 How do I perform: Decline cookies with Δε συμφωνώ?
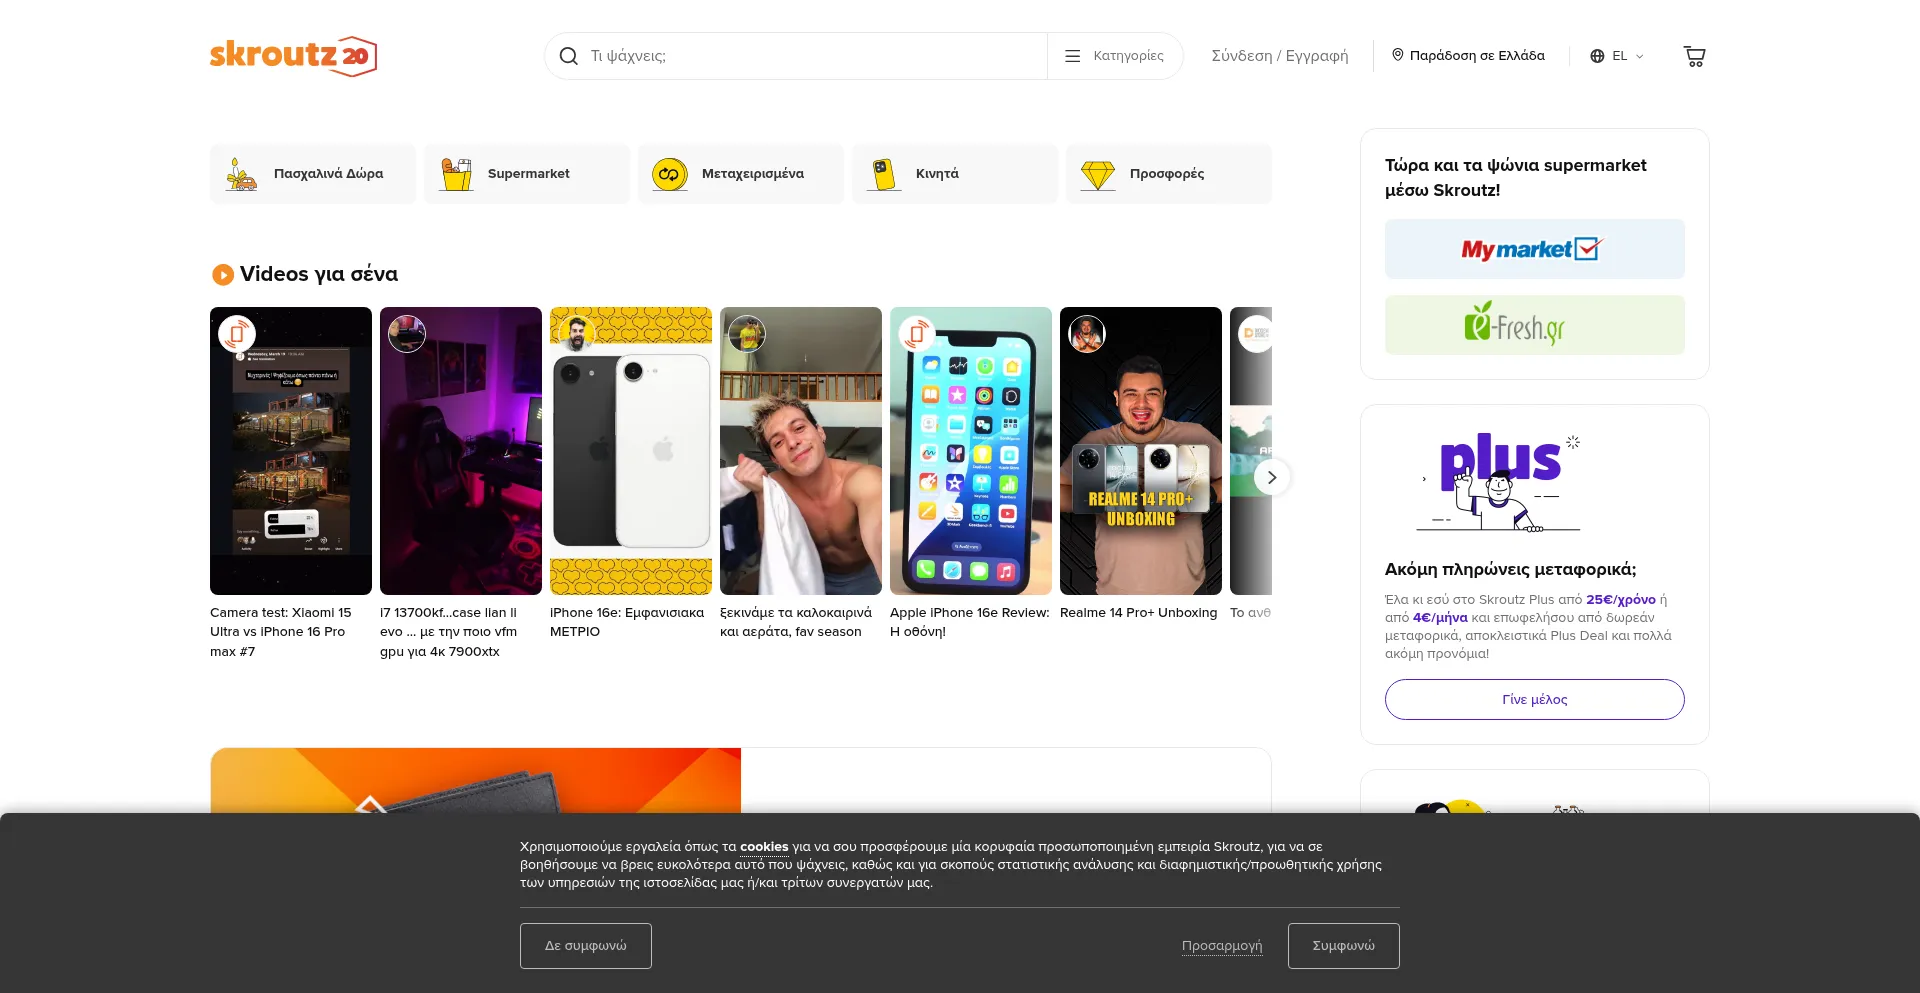585,945
